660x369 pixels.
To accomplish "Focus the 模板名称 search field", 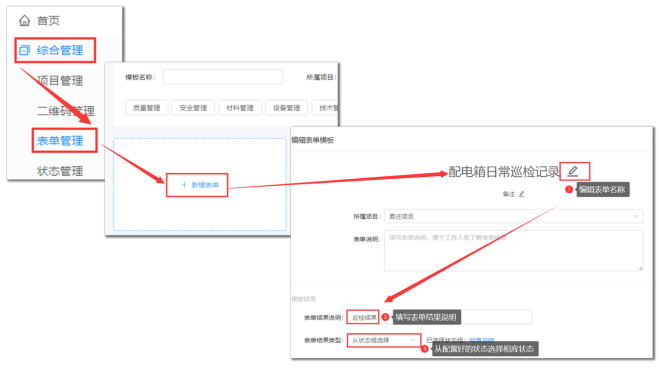I will [223, 77].
